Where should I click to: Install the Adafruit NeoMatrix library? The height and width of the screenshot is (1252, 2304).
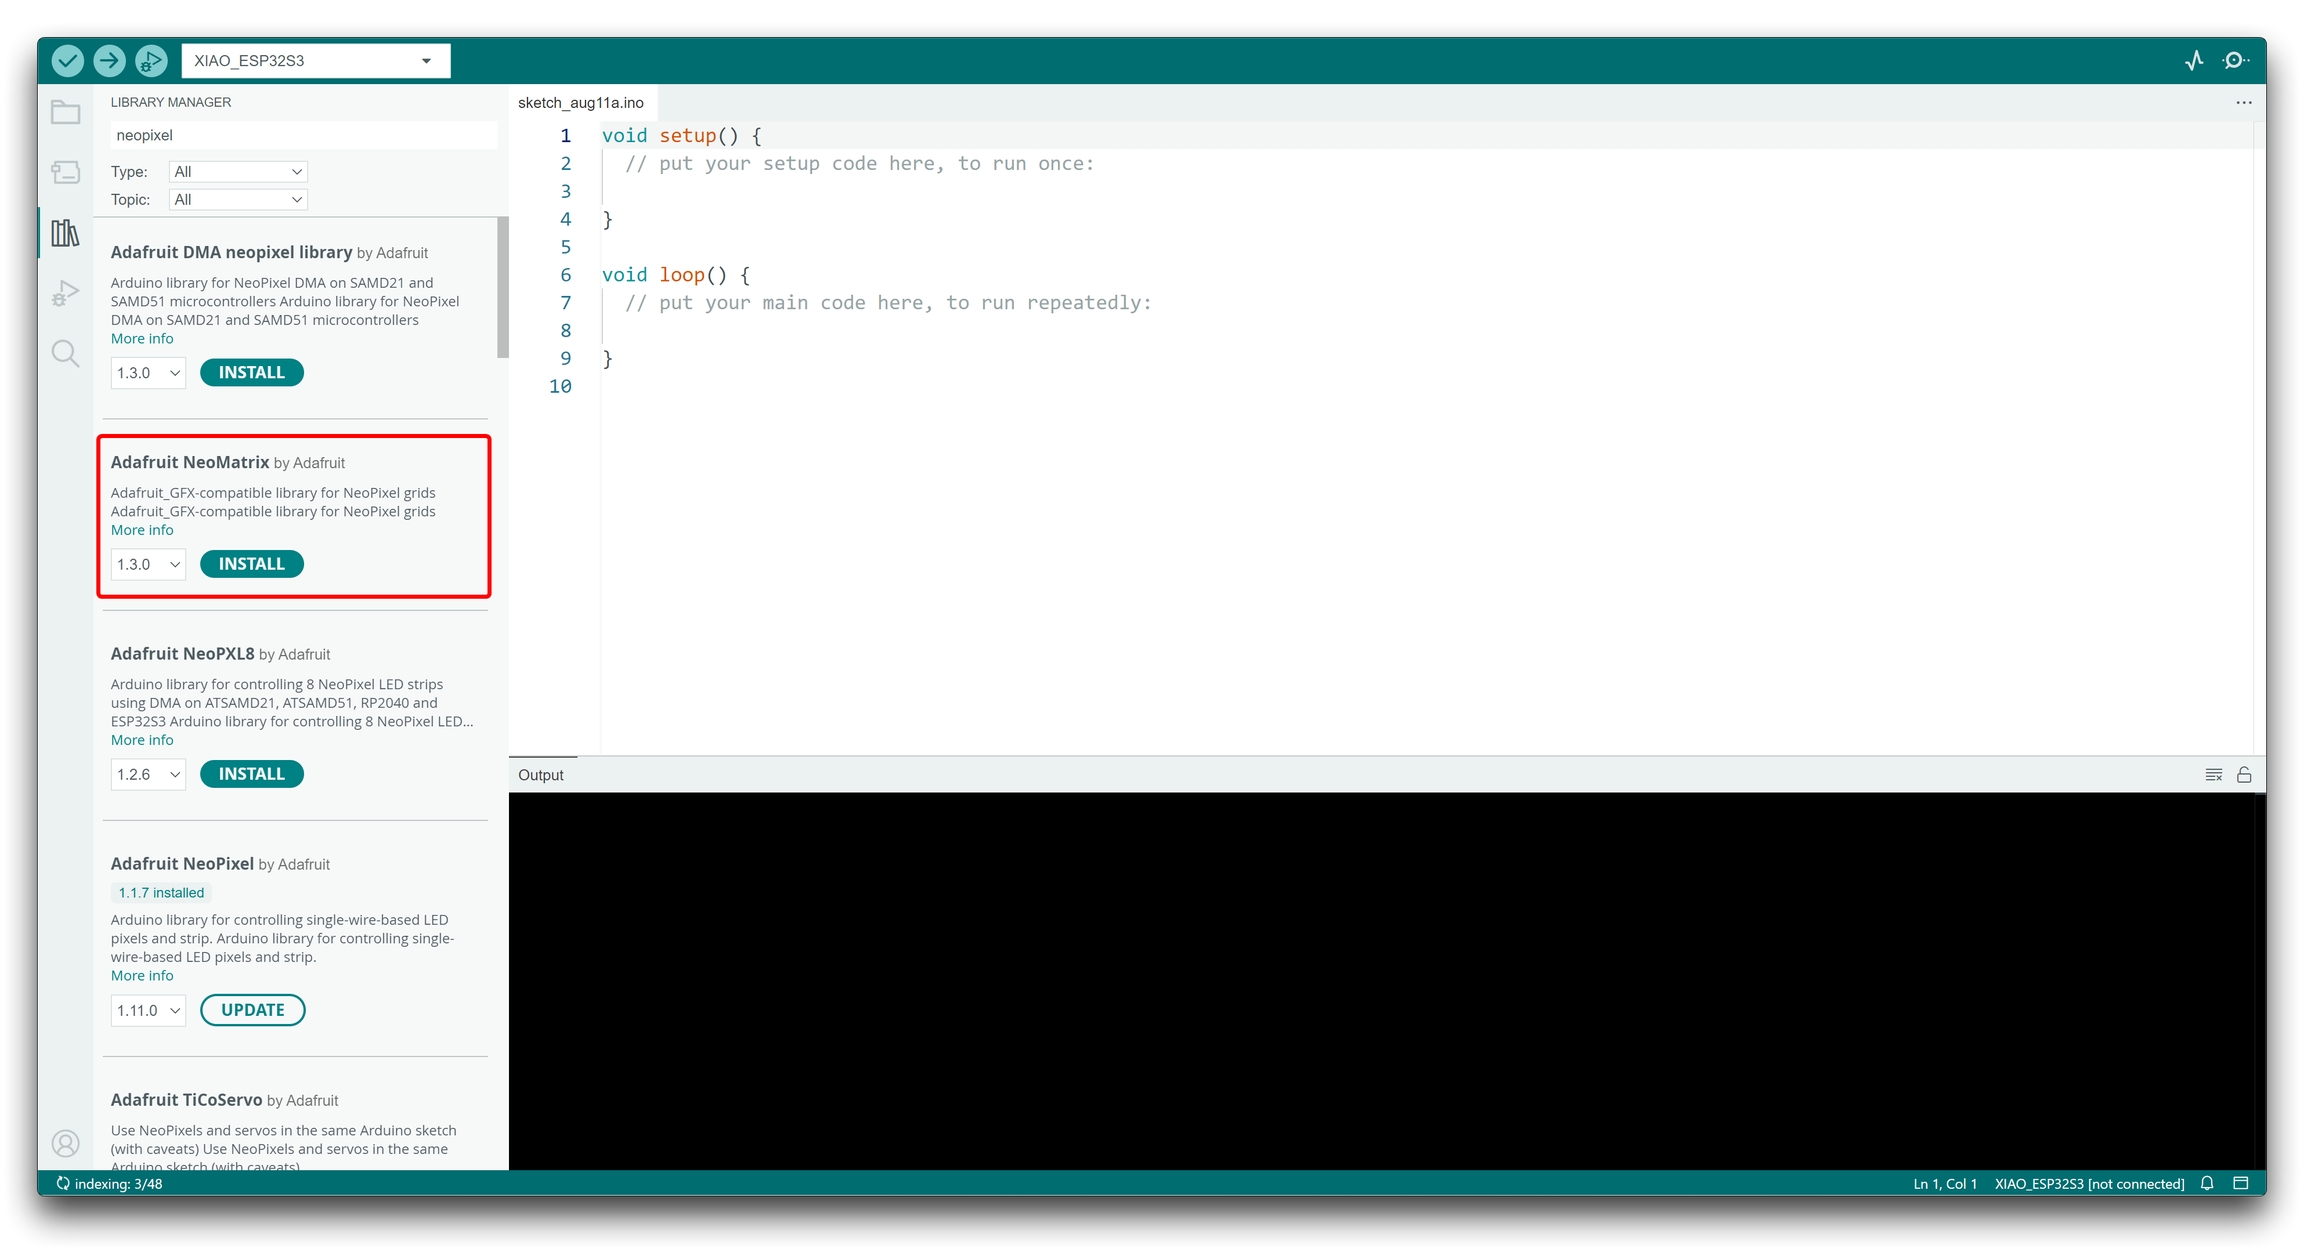coord(252,565)
